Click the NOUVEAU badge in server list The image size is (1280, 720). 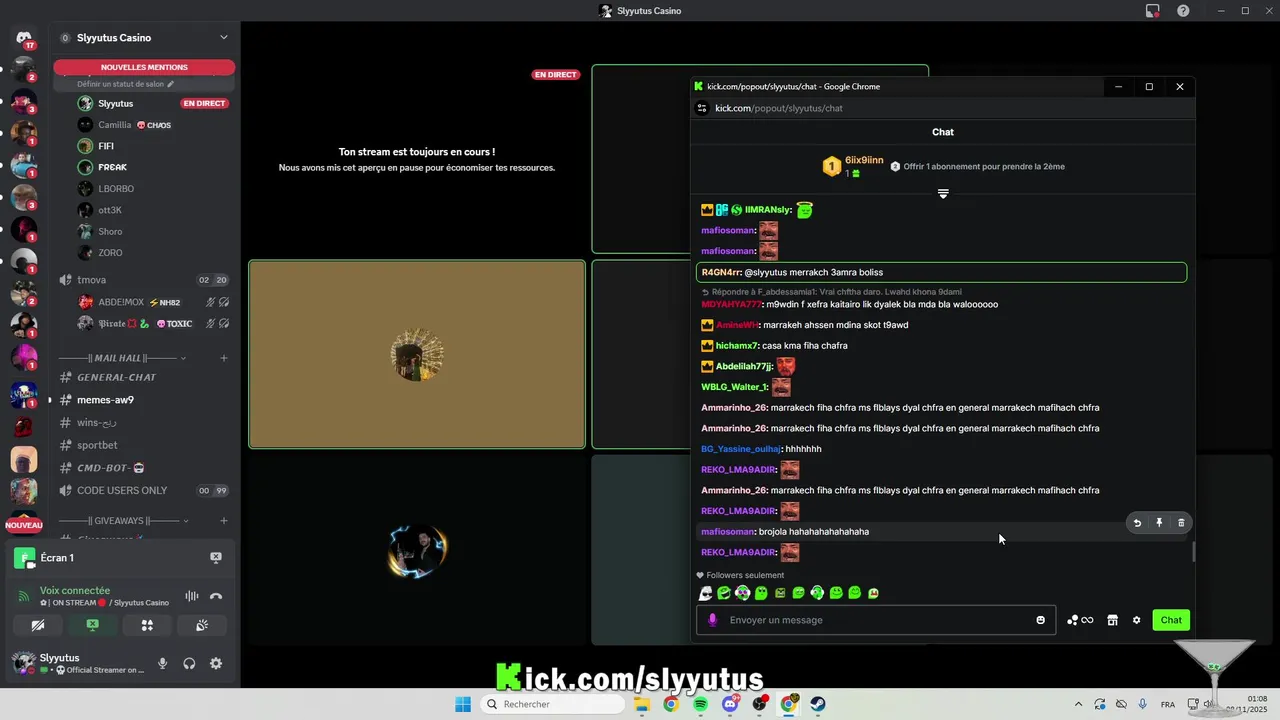(24, 525)
